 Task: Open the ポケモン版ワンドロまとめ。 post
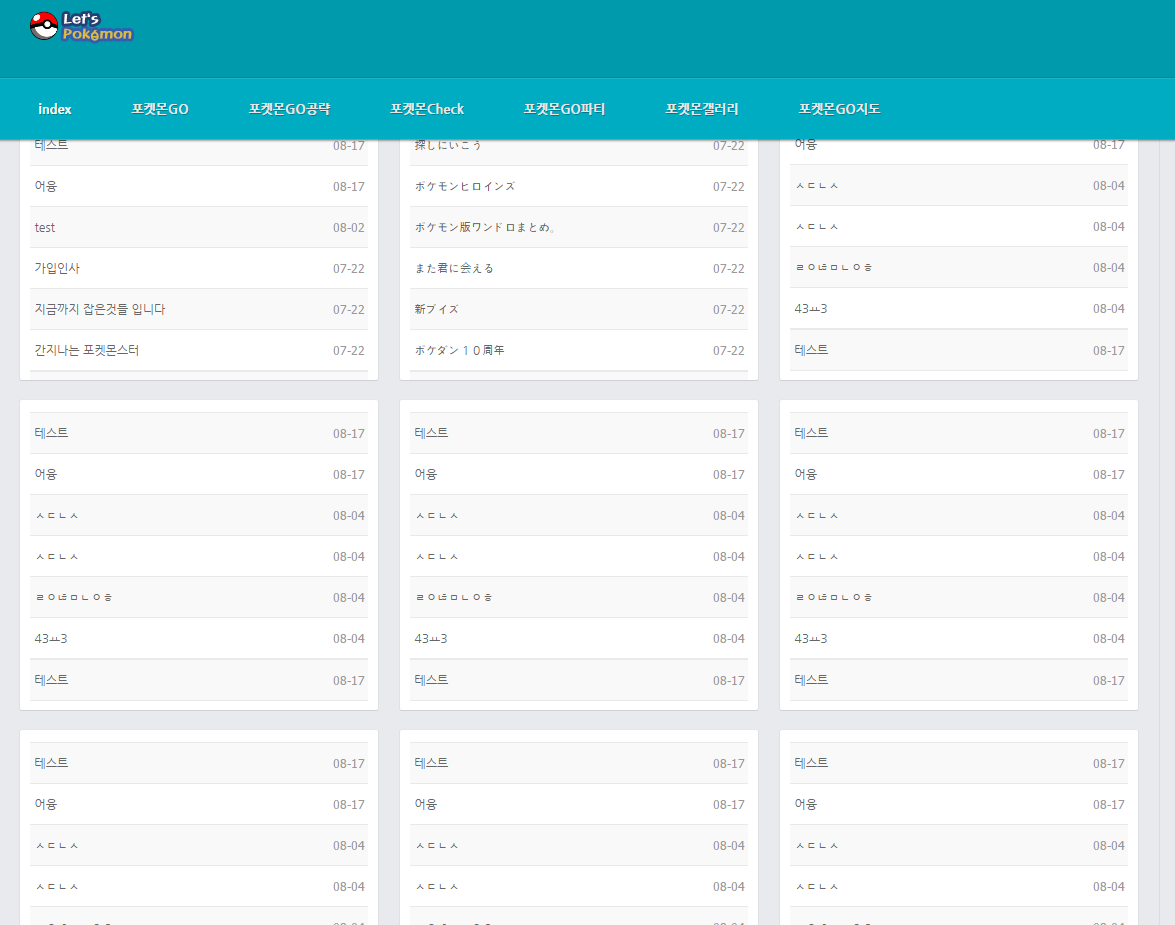[485, 228]
